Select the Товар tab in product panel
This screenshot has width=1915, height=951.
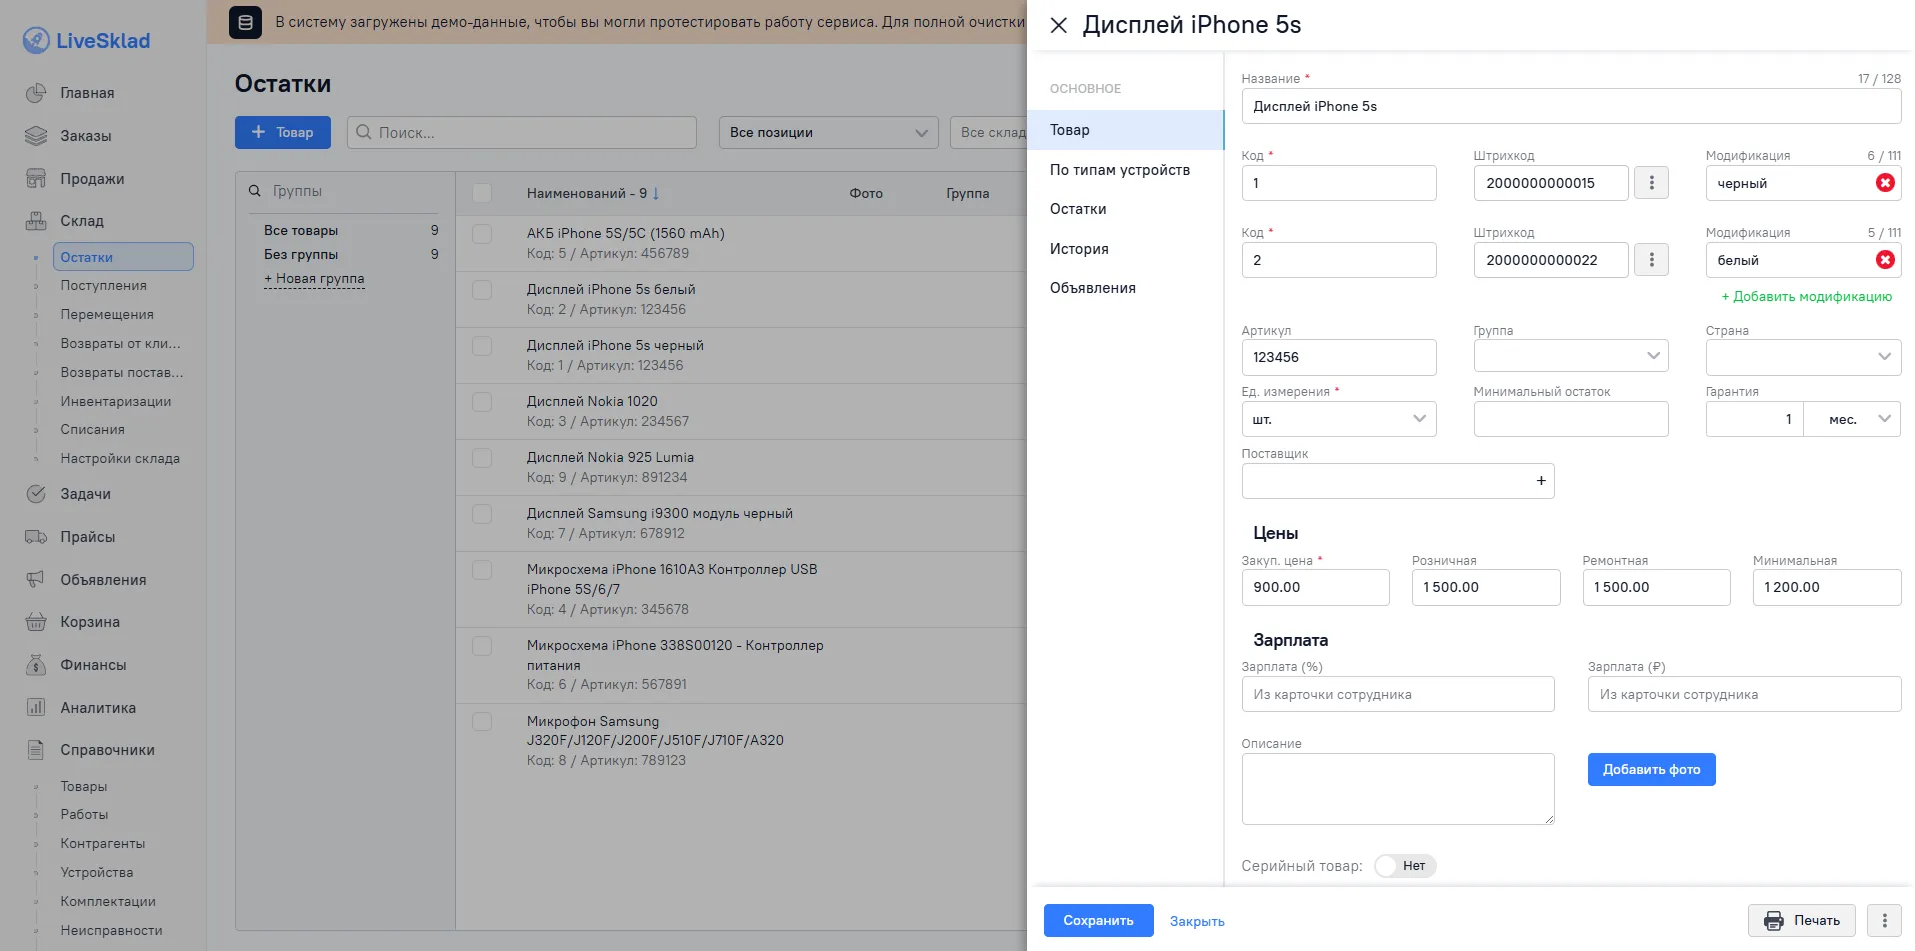tap(1125, 130)
